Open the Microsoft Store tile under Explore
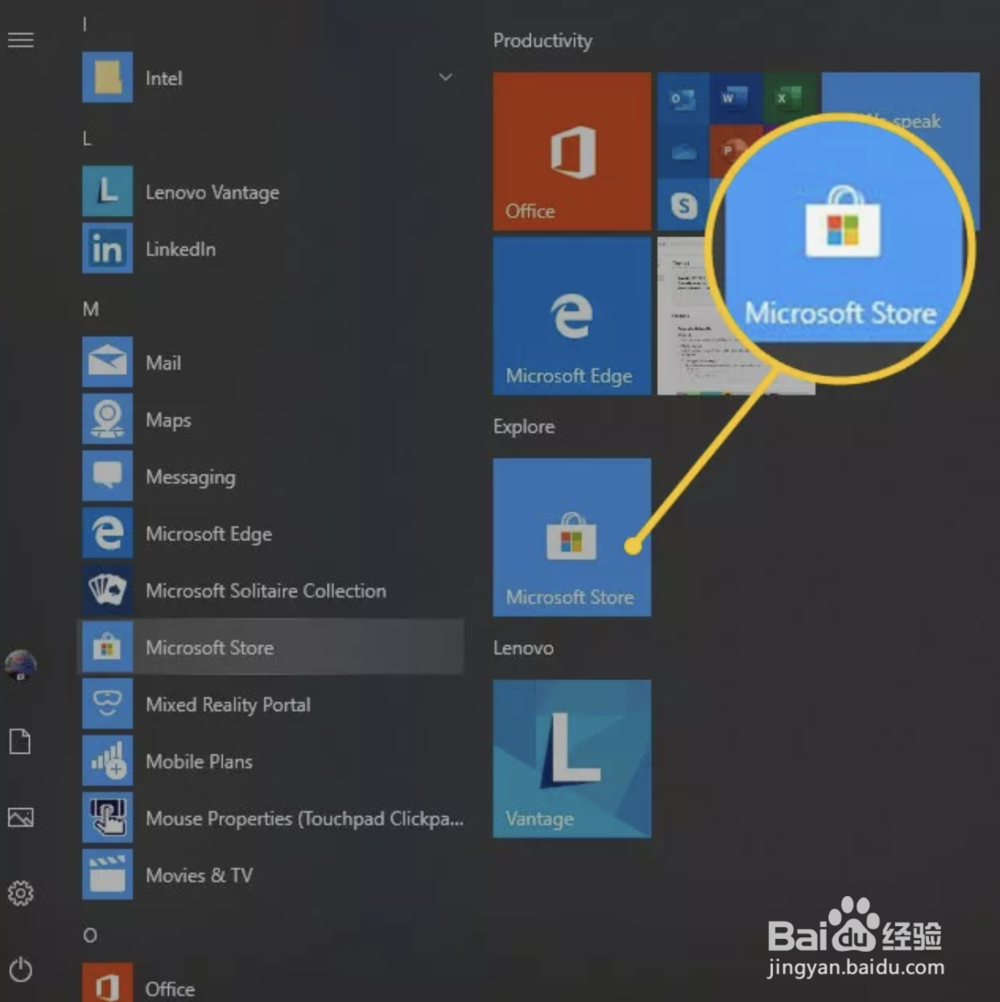 click(572, 537)
